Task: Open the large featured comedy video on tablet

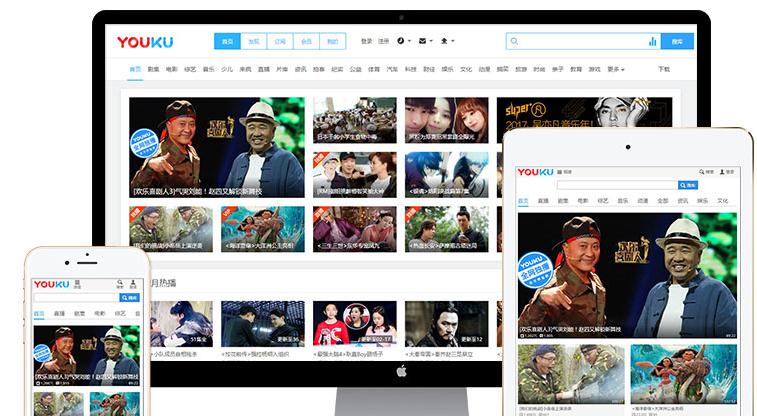Action: (627, 275)
